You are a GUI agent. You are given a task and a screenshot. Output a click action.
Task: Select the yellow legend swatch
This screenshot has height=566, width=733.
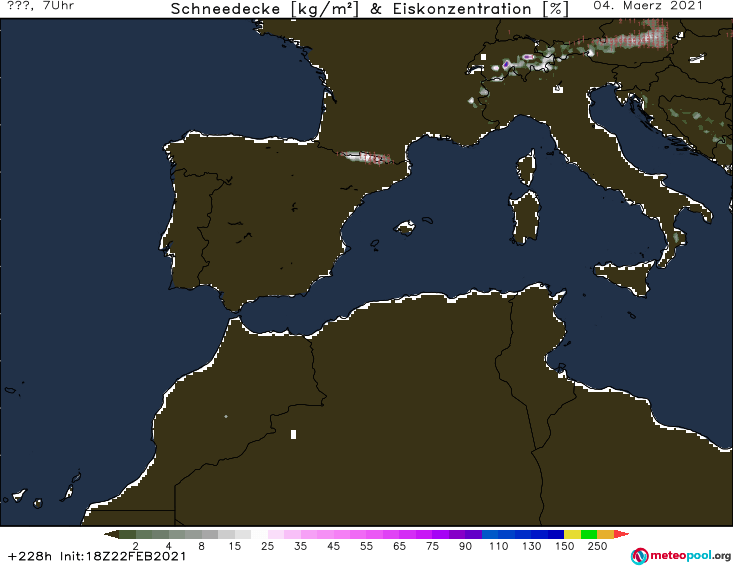572,534
